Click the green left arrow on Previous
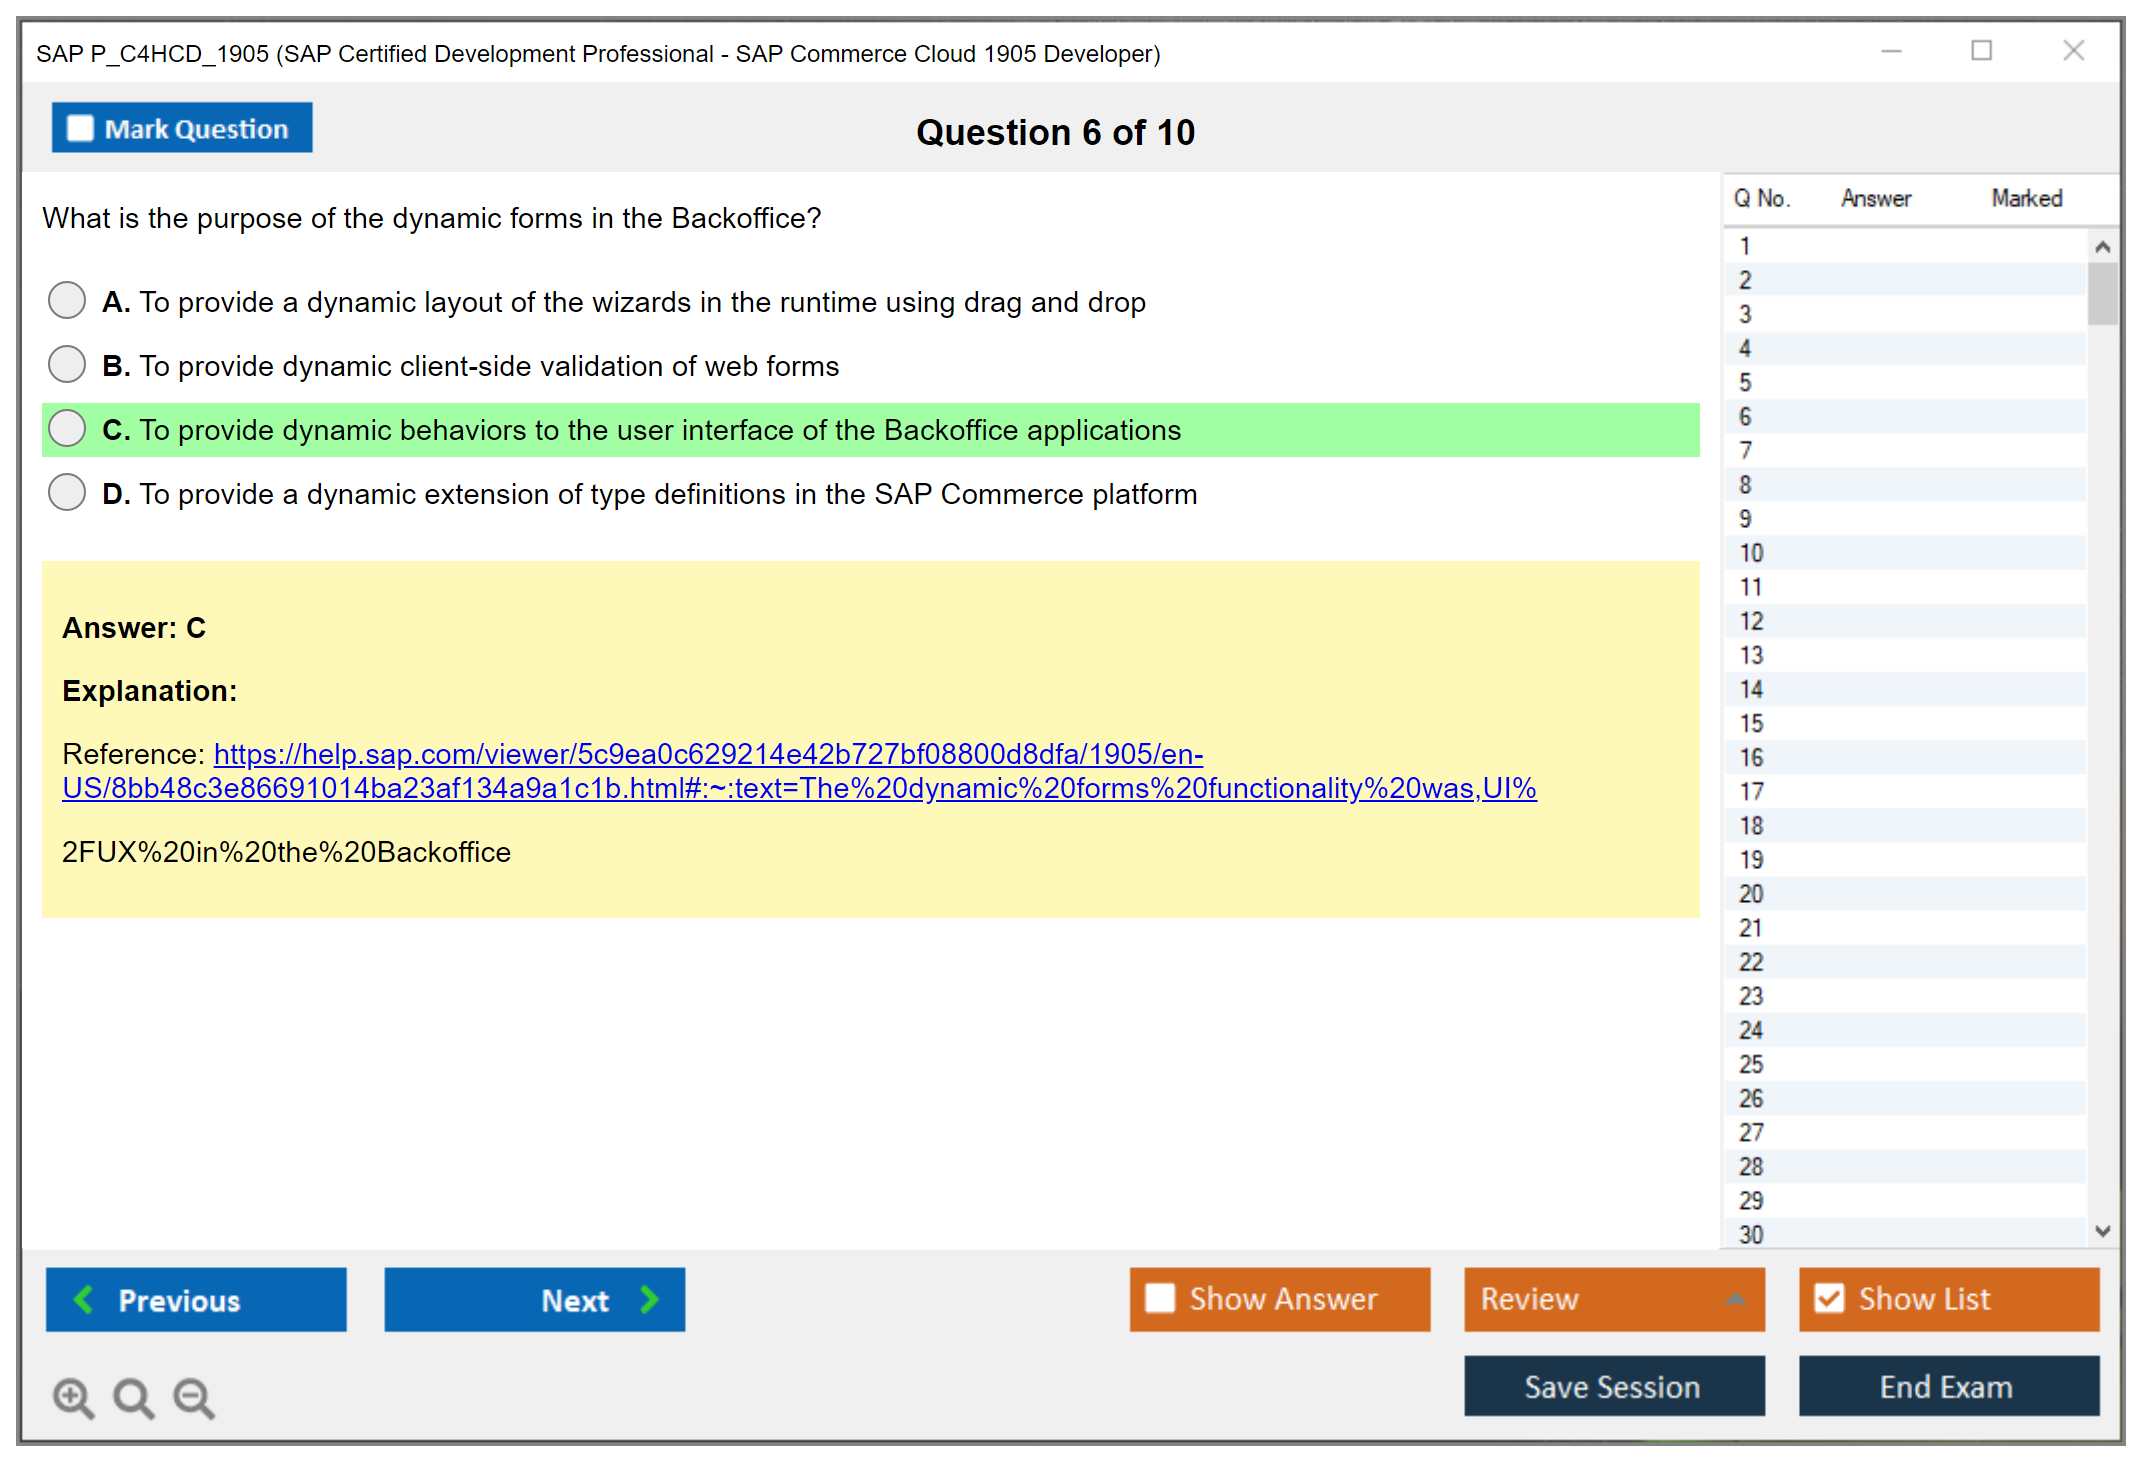The width and height of the screenshot is (2150, 1470). pyautogui.click(x=84, y=1299)
